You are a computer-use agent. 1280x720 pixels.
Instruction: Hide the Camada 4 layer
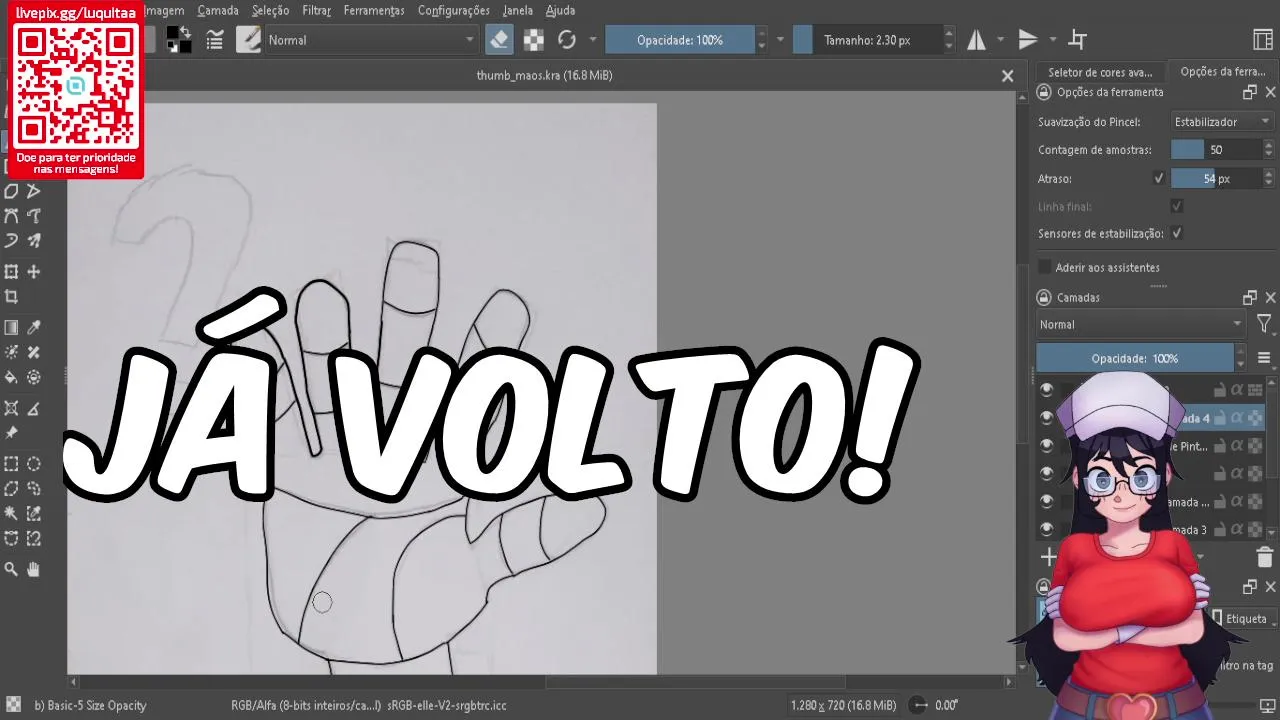pyautogui.click(x=1047, y=418)
